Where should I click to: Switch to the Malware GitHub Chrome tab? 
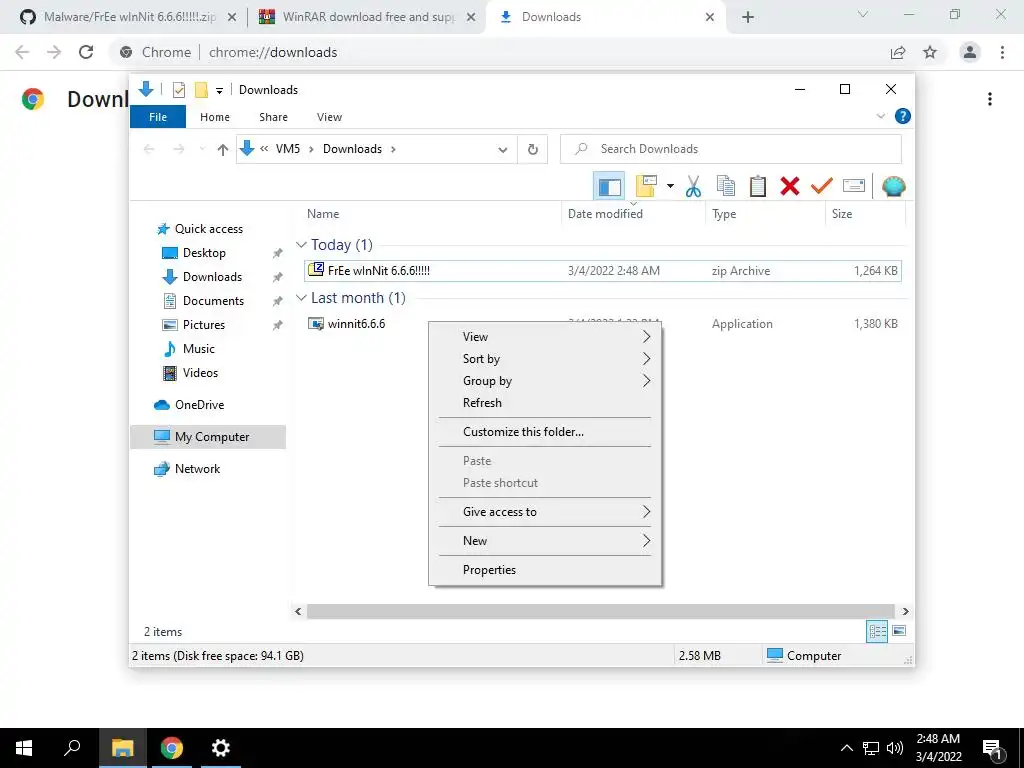click(129, 17)
